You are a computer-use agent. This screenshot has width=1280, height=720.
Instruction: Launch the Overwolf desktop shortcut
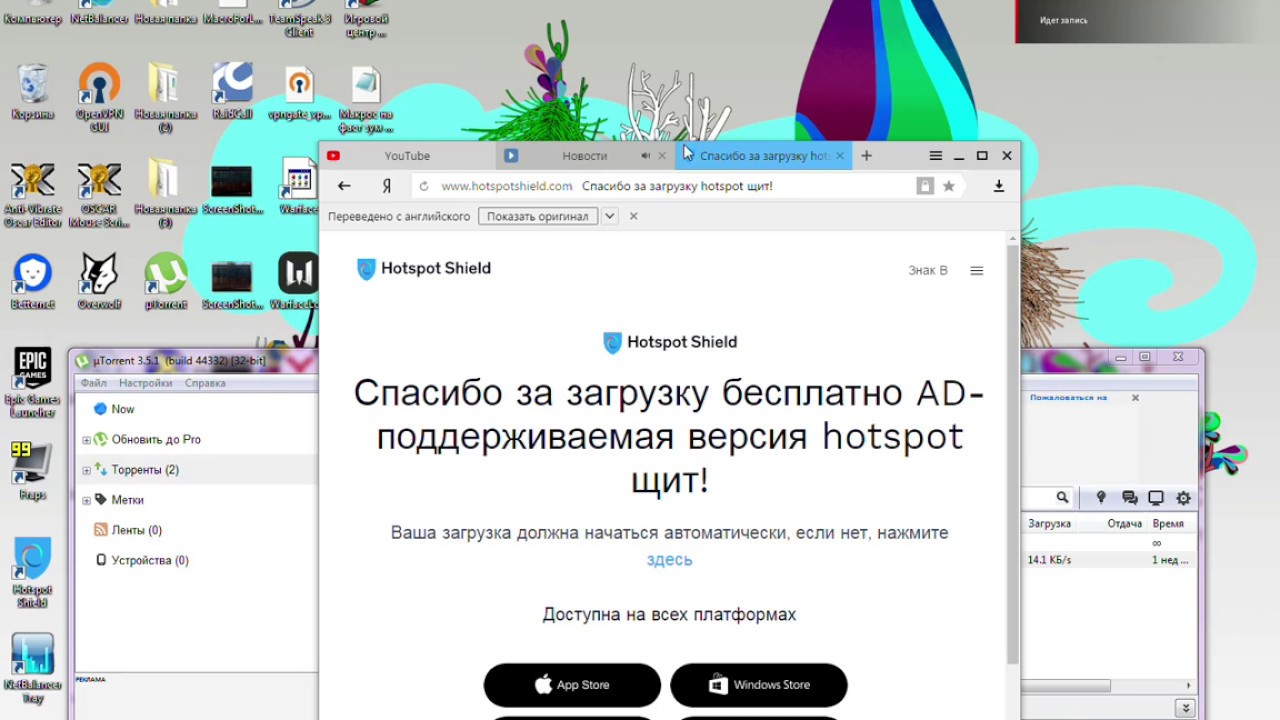point(99,281)
